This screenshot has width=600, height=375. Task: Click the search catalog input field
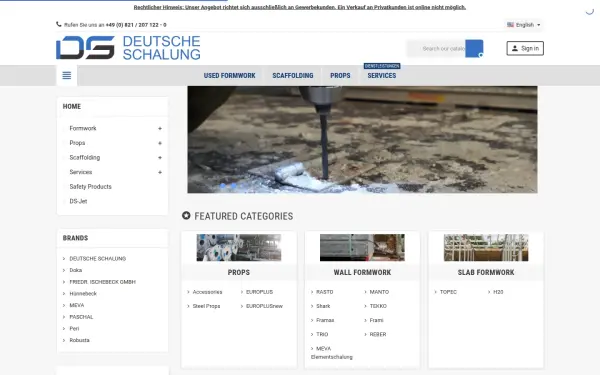point(436,49)
